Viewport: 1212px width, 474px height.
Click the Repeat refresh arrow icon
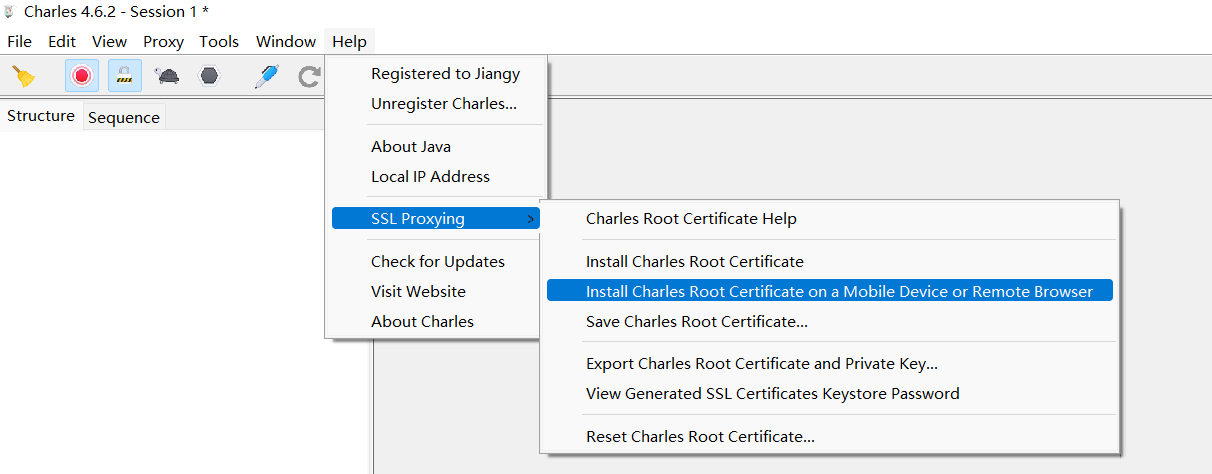pos(310,76)
